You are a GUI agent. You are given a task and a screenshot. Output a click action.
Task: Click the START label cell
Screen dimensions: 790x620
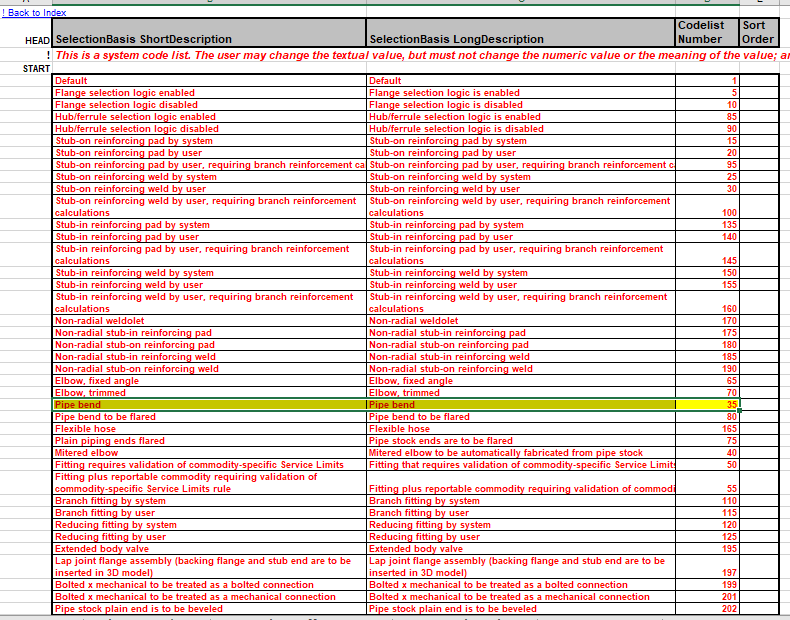[26, 68]
